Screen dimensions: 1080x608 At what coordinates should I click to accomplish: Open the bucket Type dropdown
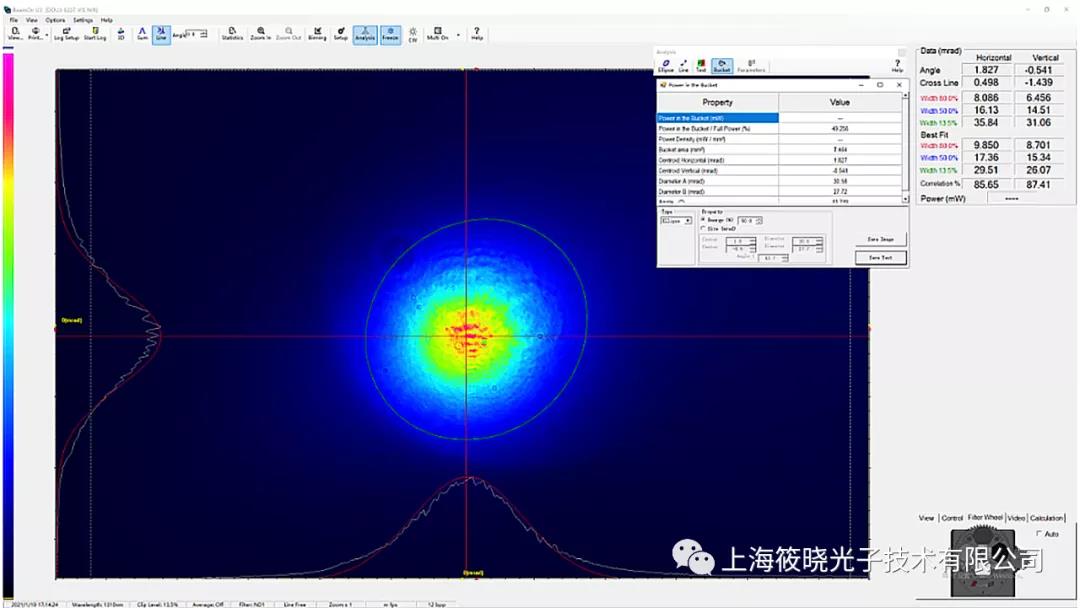pos(676,220)
